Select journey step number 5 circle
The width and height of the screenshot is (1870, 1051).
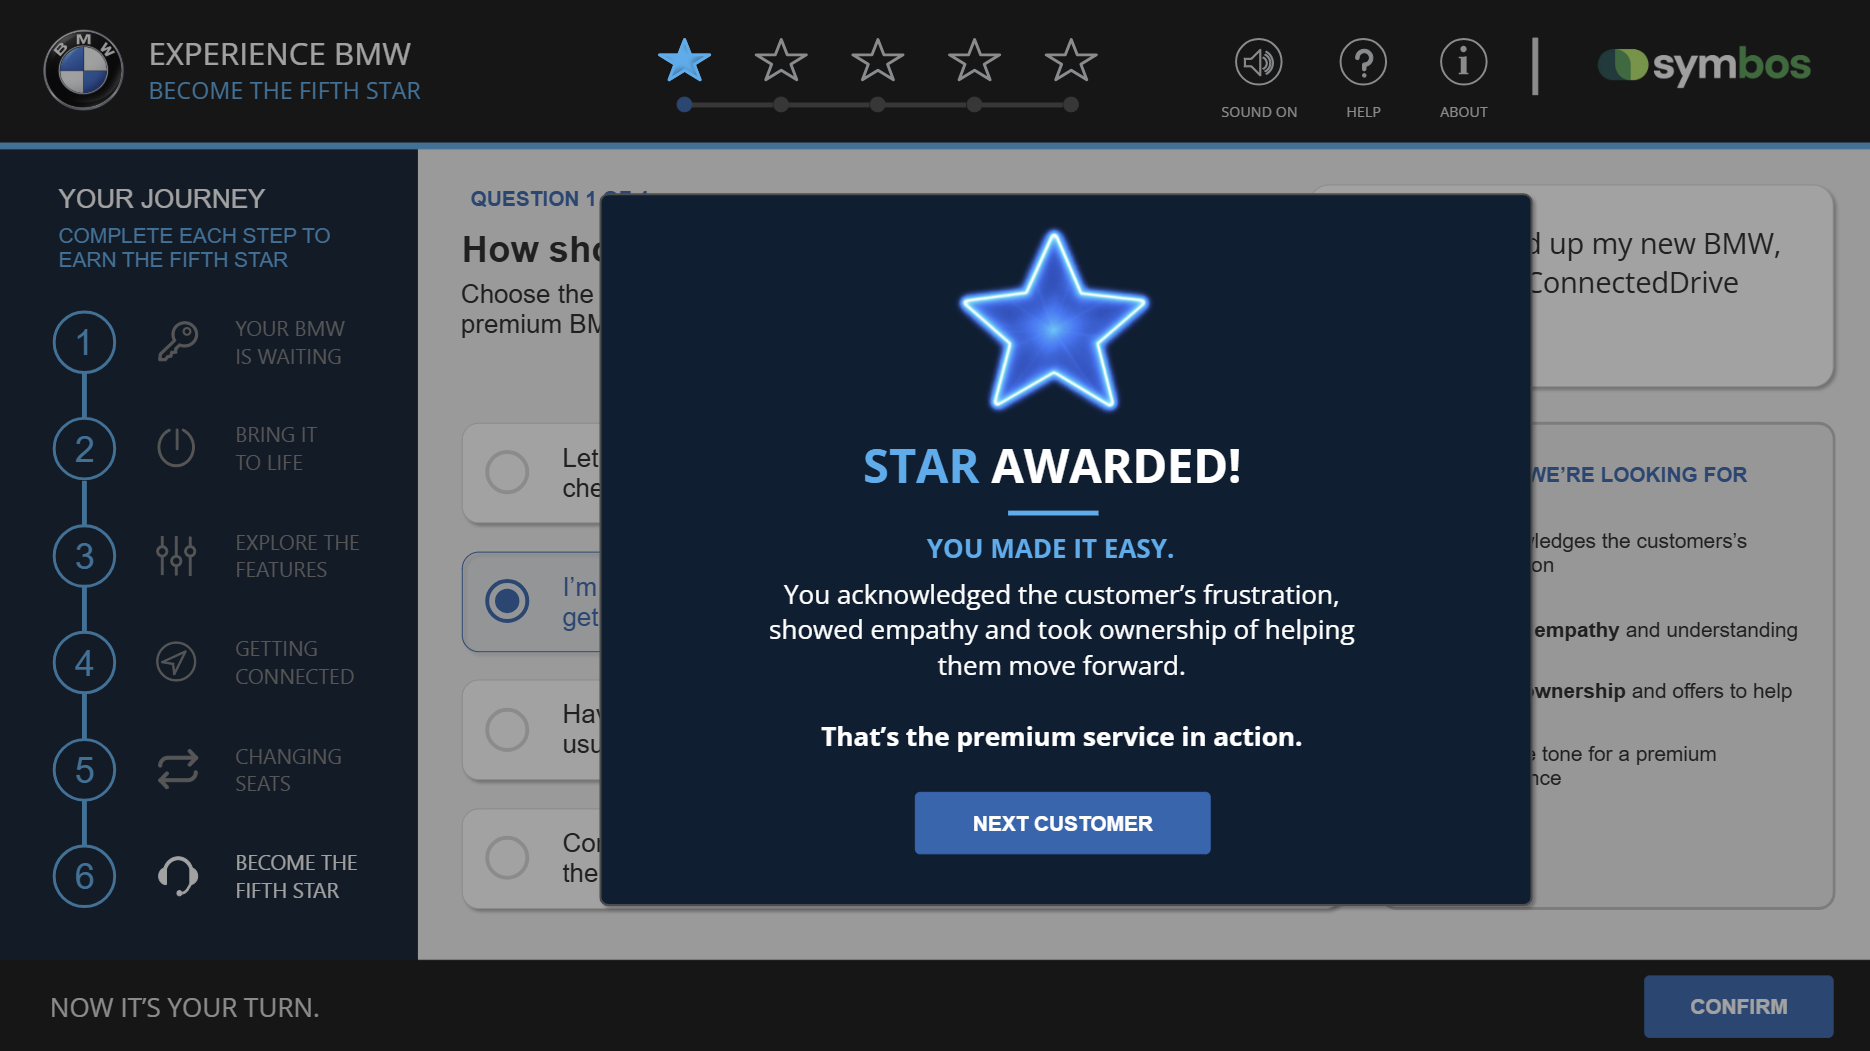84,770
